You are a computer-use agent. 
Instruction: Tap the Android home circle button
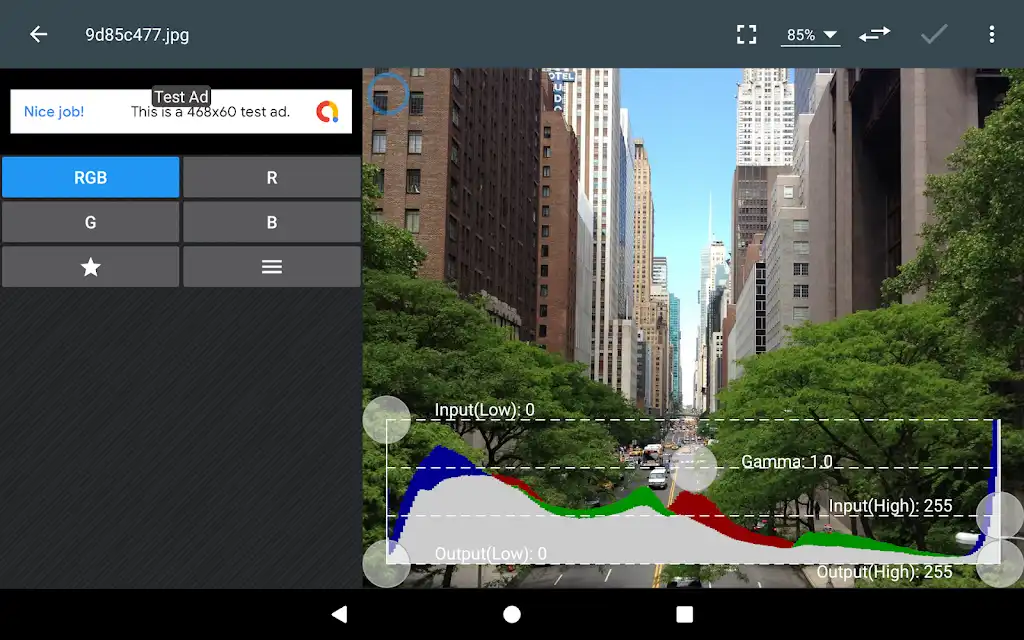coord(512,615)
